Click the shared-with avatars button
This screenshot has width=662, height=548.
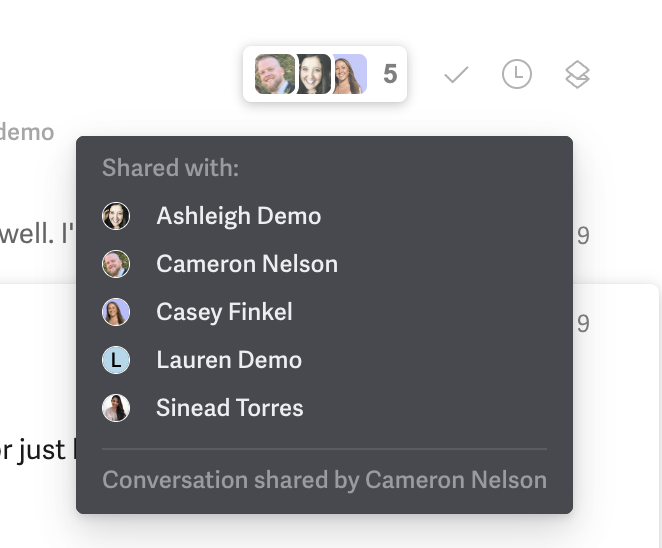325,74
